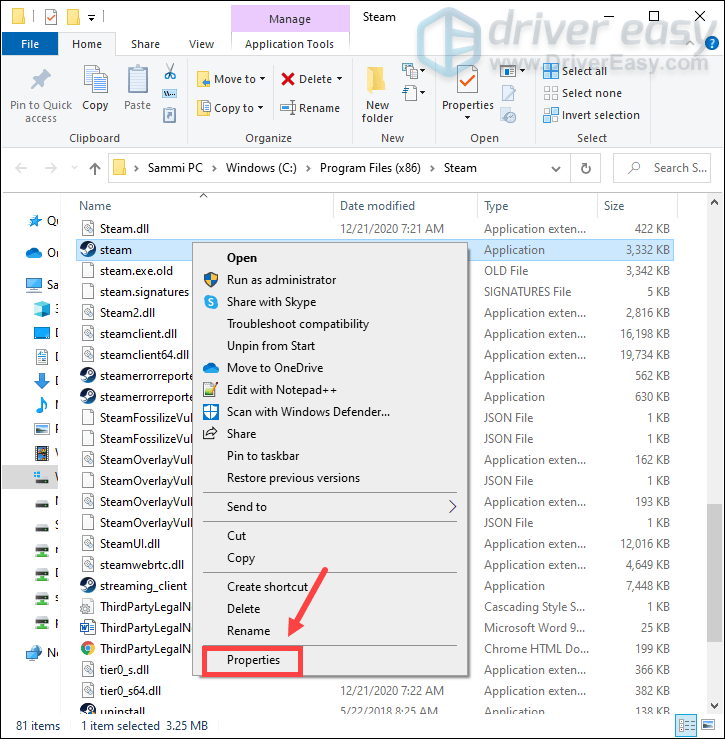The width and height of the screenshot is (725, 739).
Task: Click the Cut scissors icon
Action: pos(170,71)
